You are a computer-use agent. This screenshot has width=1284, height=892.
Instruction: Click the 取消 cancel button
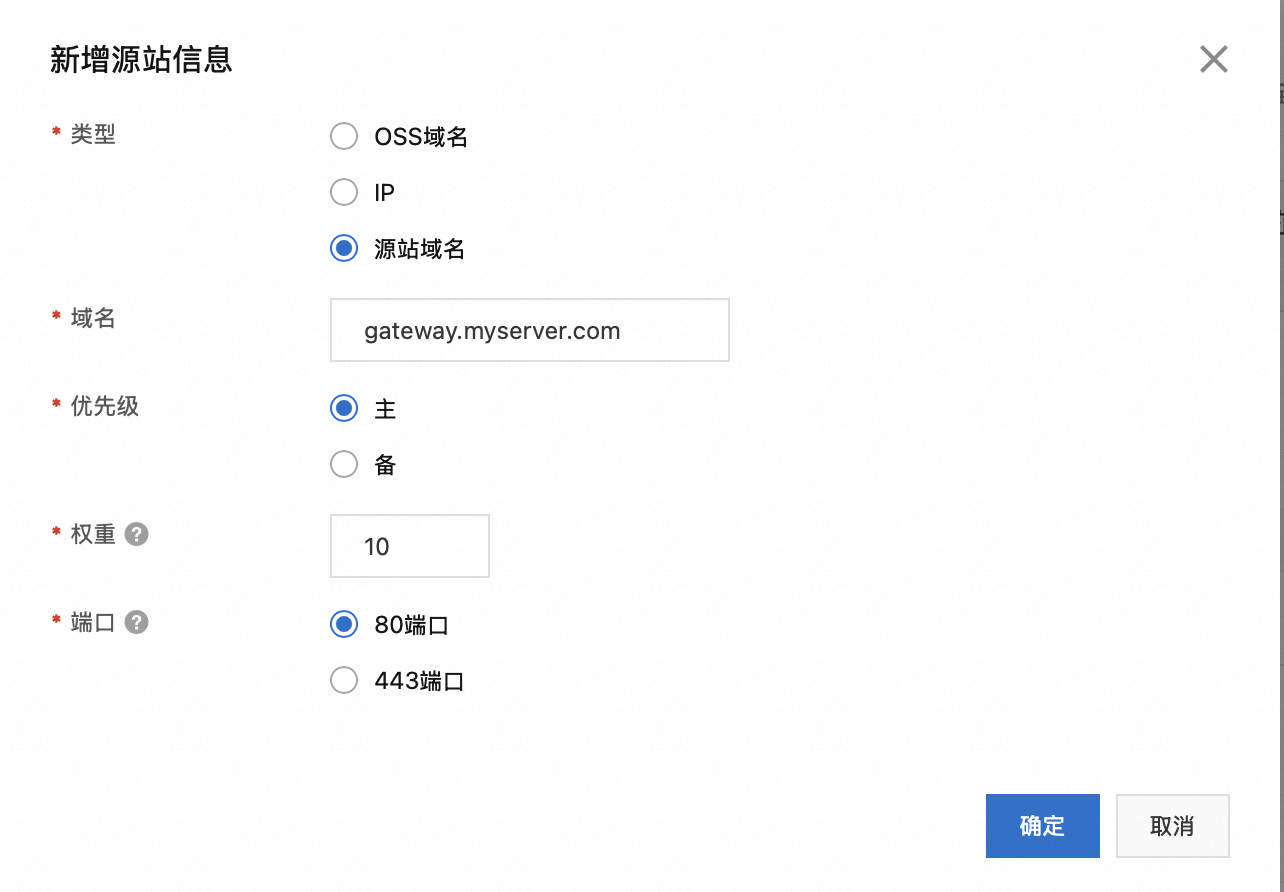pos(1172,825)
